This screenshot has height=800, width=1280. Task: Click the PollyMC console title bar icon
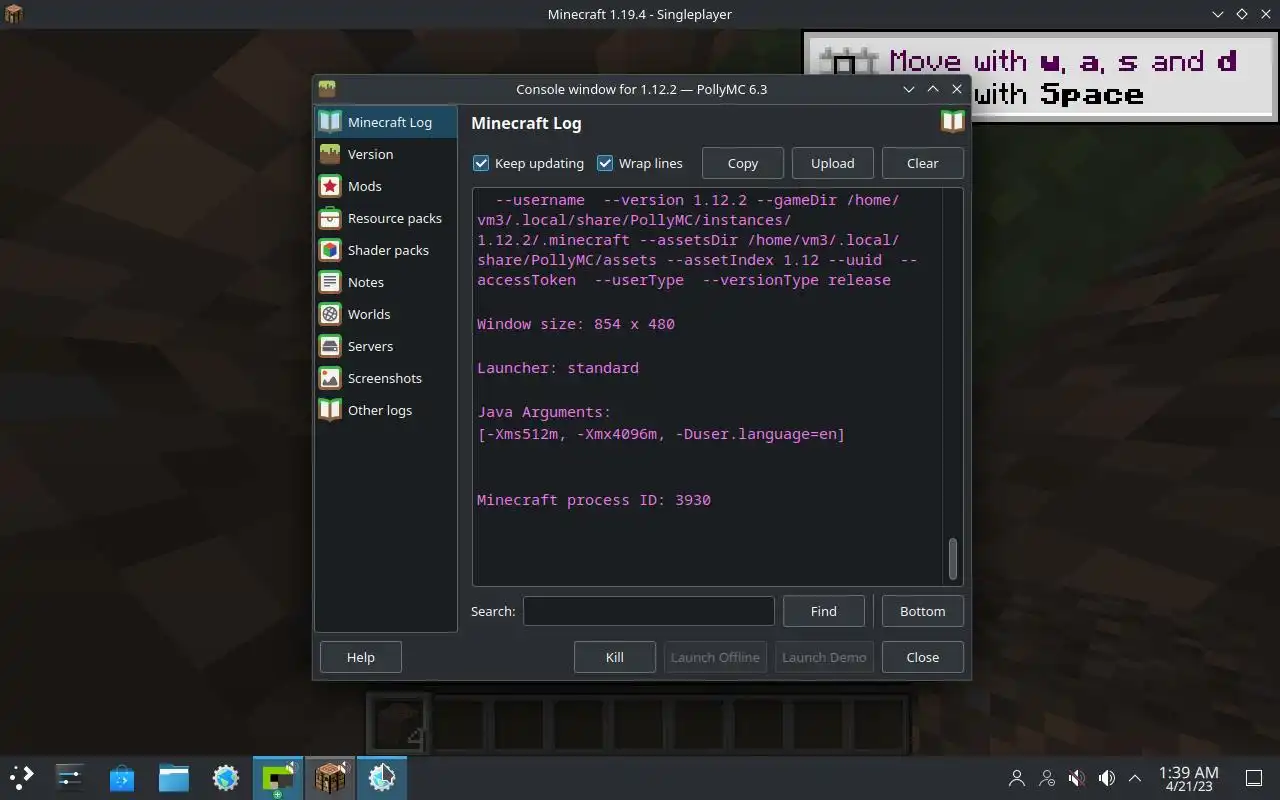(x=327, y=89)
